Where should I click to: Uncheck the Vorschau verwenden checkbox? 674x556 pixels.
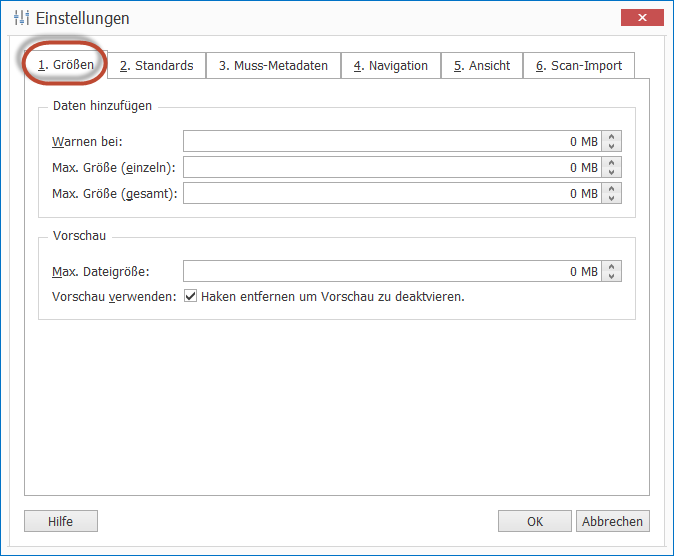191,297
